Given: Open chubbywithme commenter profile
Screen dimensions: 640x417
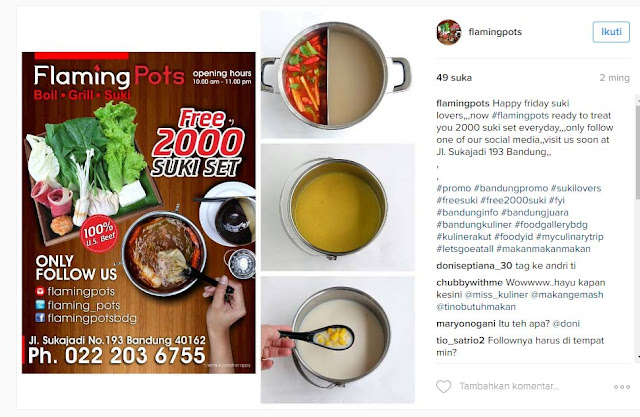Looking at the screenshot, I should (469, 282).
